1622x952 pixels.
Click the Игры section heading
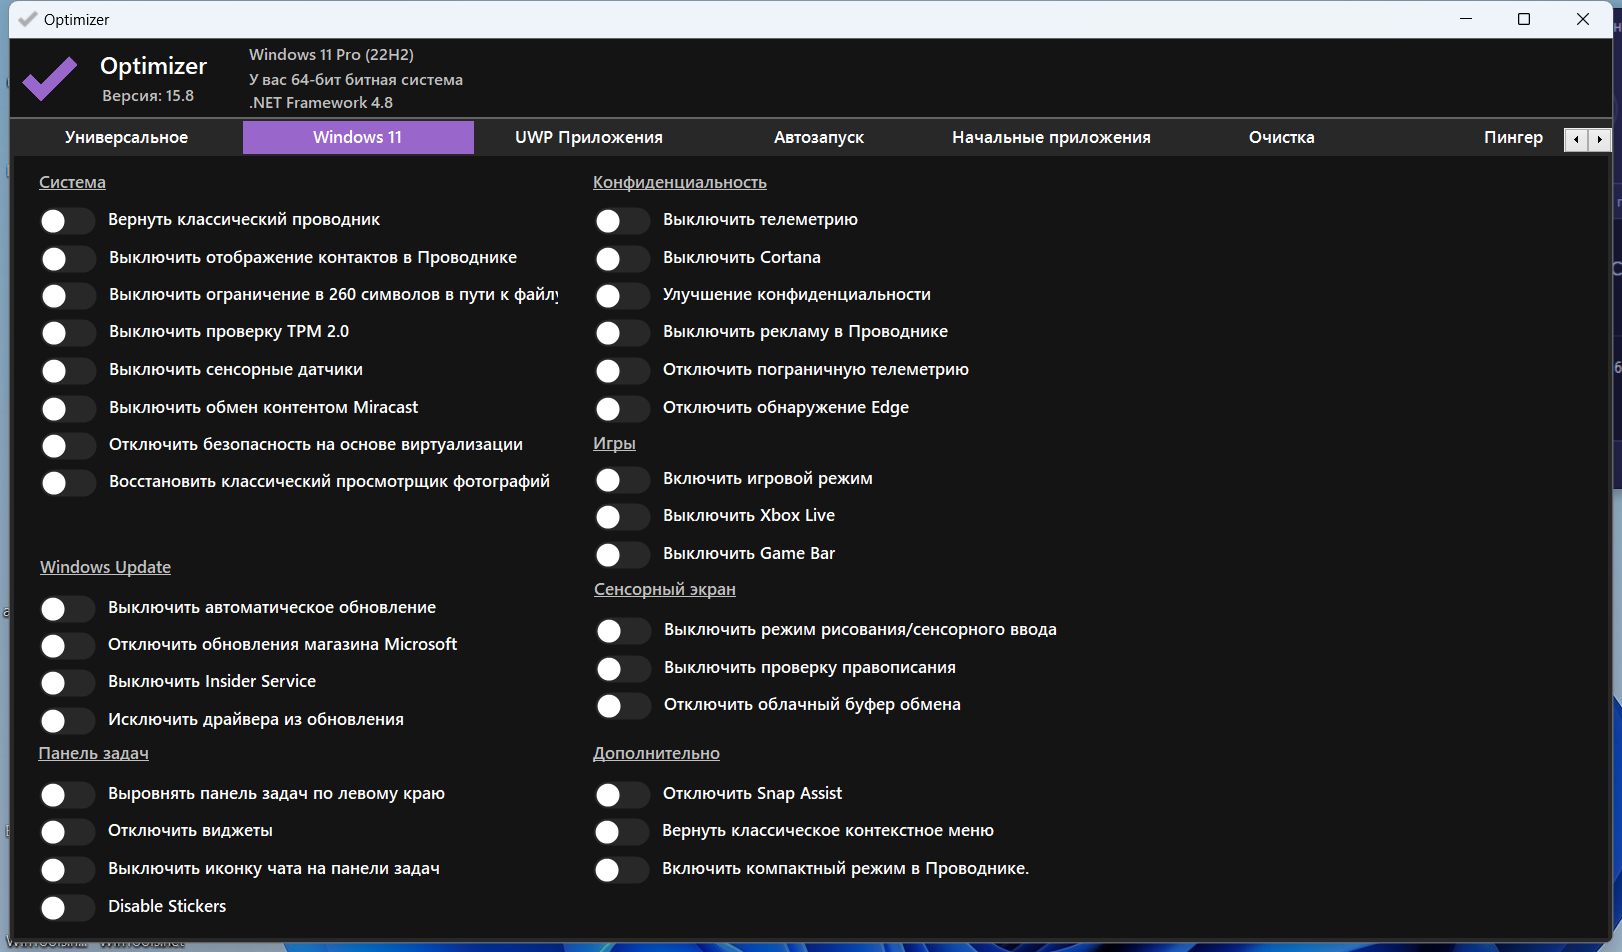614,443
